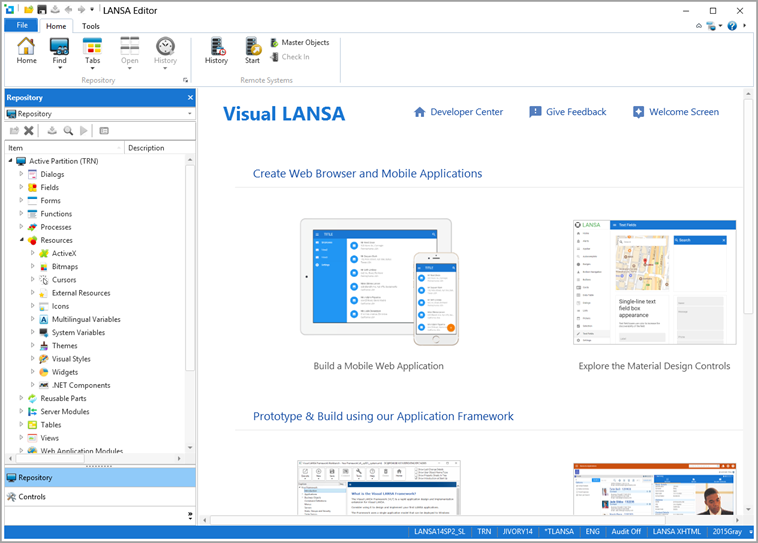Click the play arrow icon in repository toolbar

tap(84, 131)
